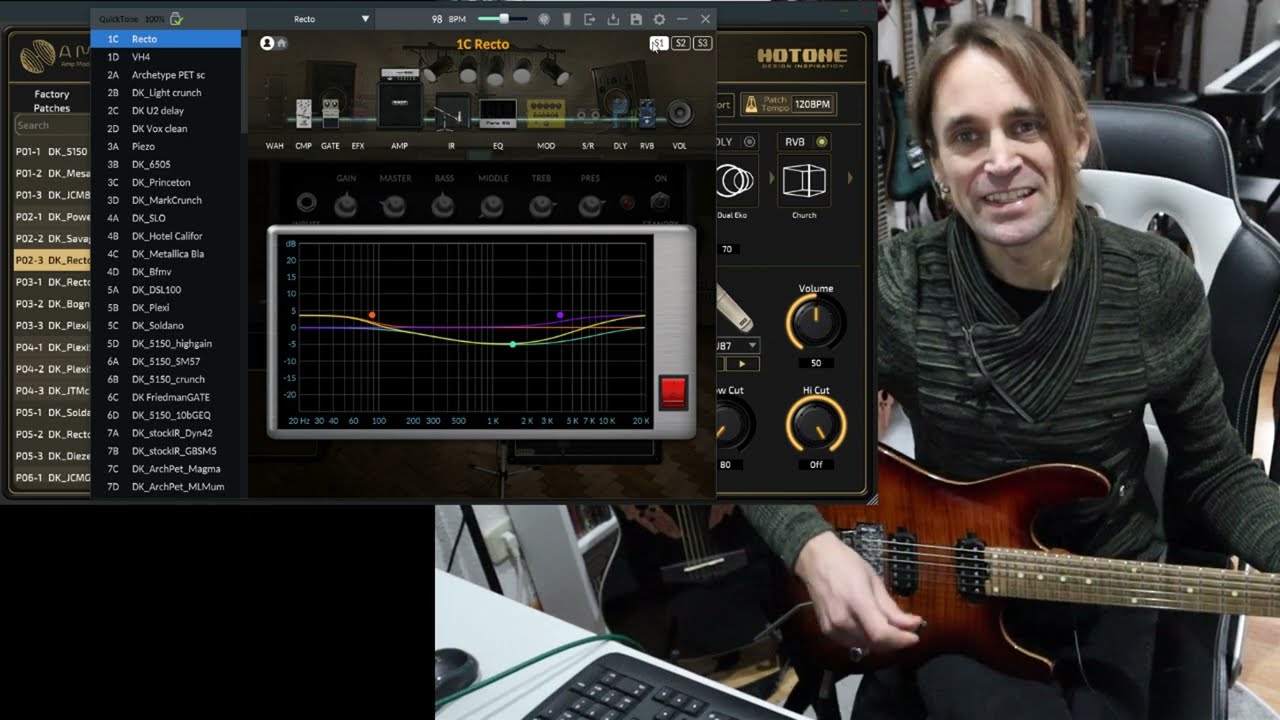Open the Recto patch dropdown arrow

tap(365, 19)
